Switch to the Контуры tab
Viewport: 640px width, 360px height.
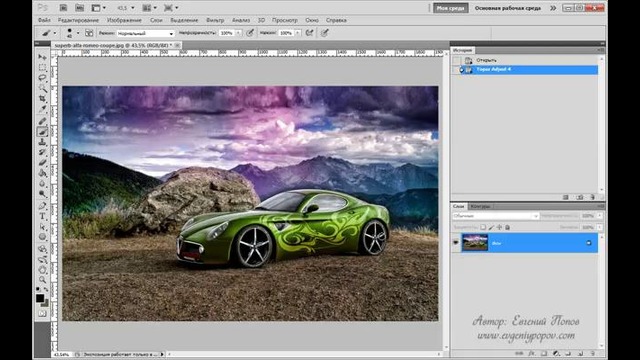[480, 207]
